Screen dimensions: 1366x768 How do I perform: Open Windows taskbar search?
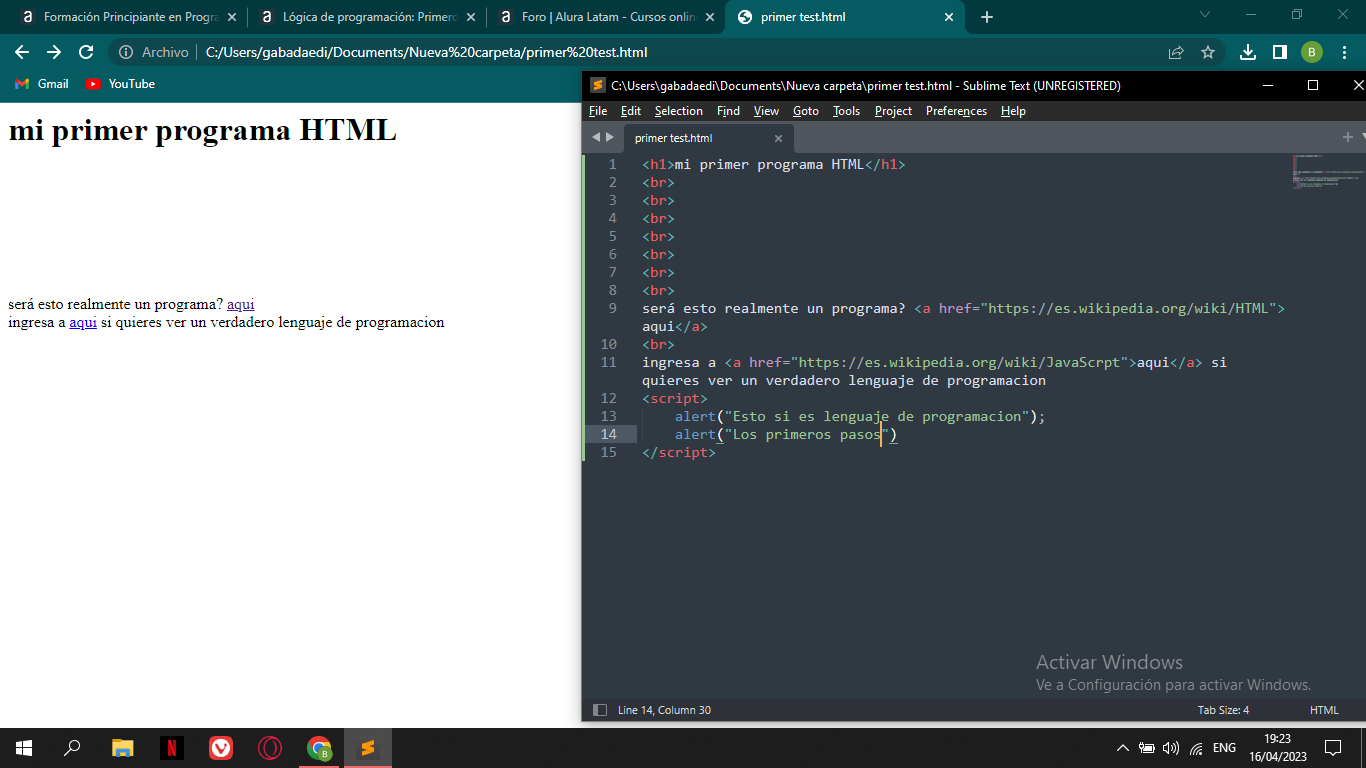(x=72, y=748)
